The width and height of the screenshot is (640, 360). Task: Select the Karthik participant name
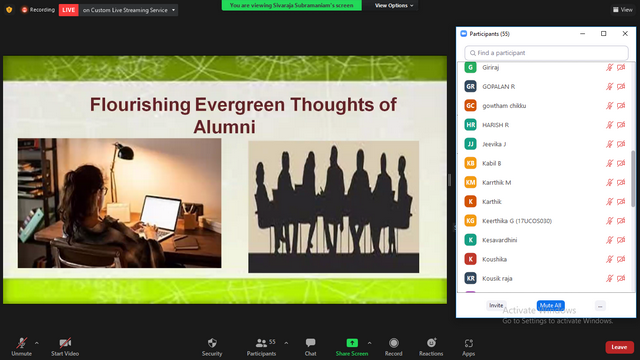(491, 202)
